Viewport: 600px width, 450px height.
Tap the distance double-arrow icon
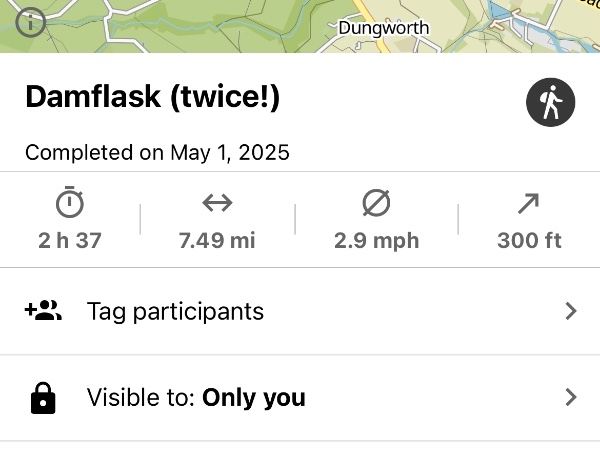(217, 203)
